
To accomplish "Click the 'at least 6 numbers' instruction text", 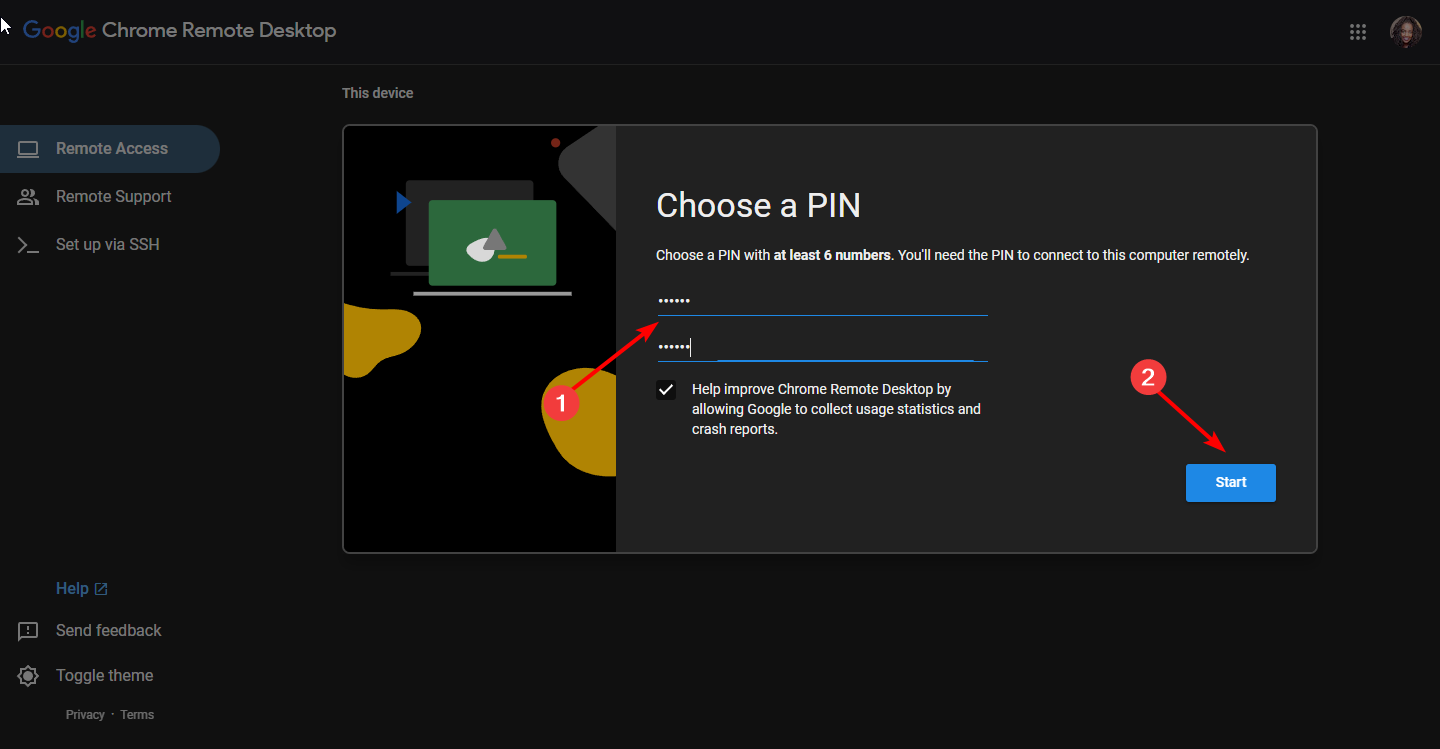I will [832, 256].
